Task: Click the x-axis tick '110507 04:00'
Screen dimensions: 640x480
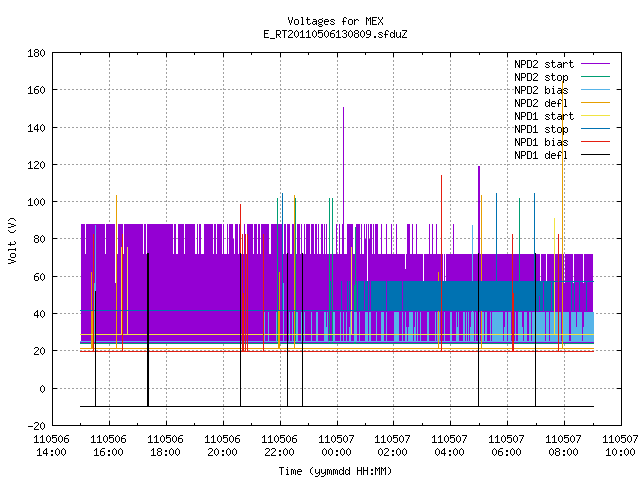Action: tap(449, 446)
